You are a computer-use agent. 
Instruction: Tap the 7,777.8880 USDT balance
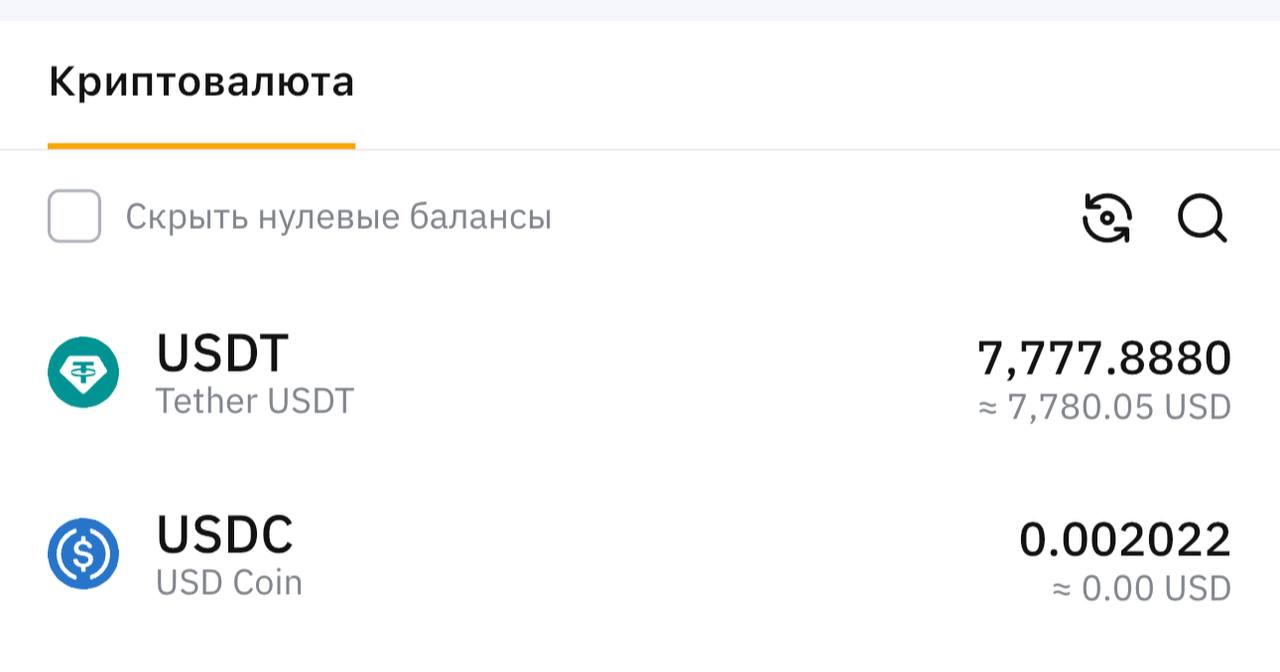tap(1103, 359)
